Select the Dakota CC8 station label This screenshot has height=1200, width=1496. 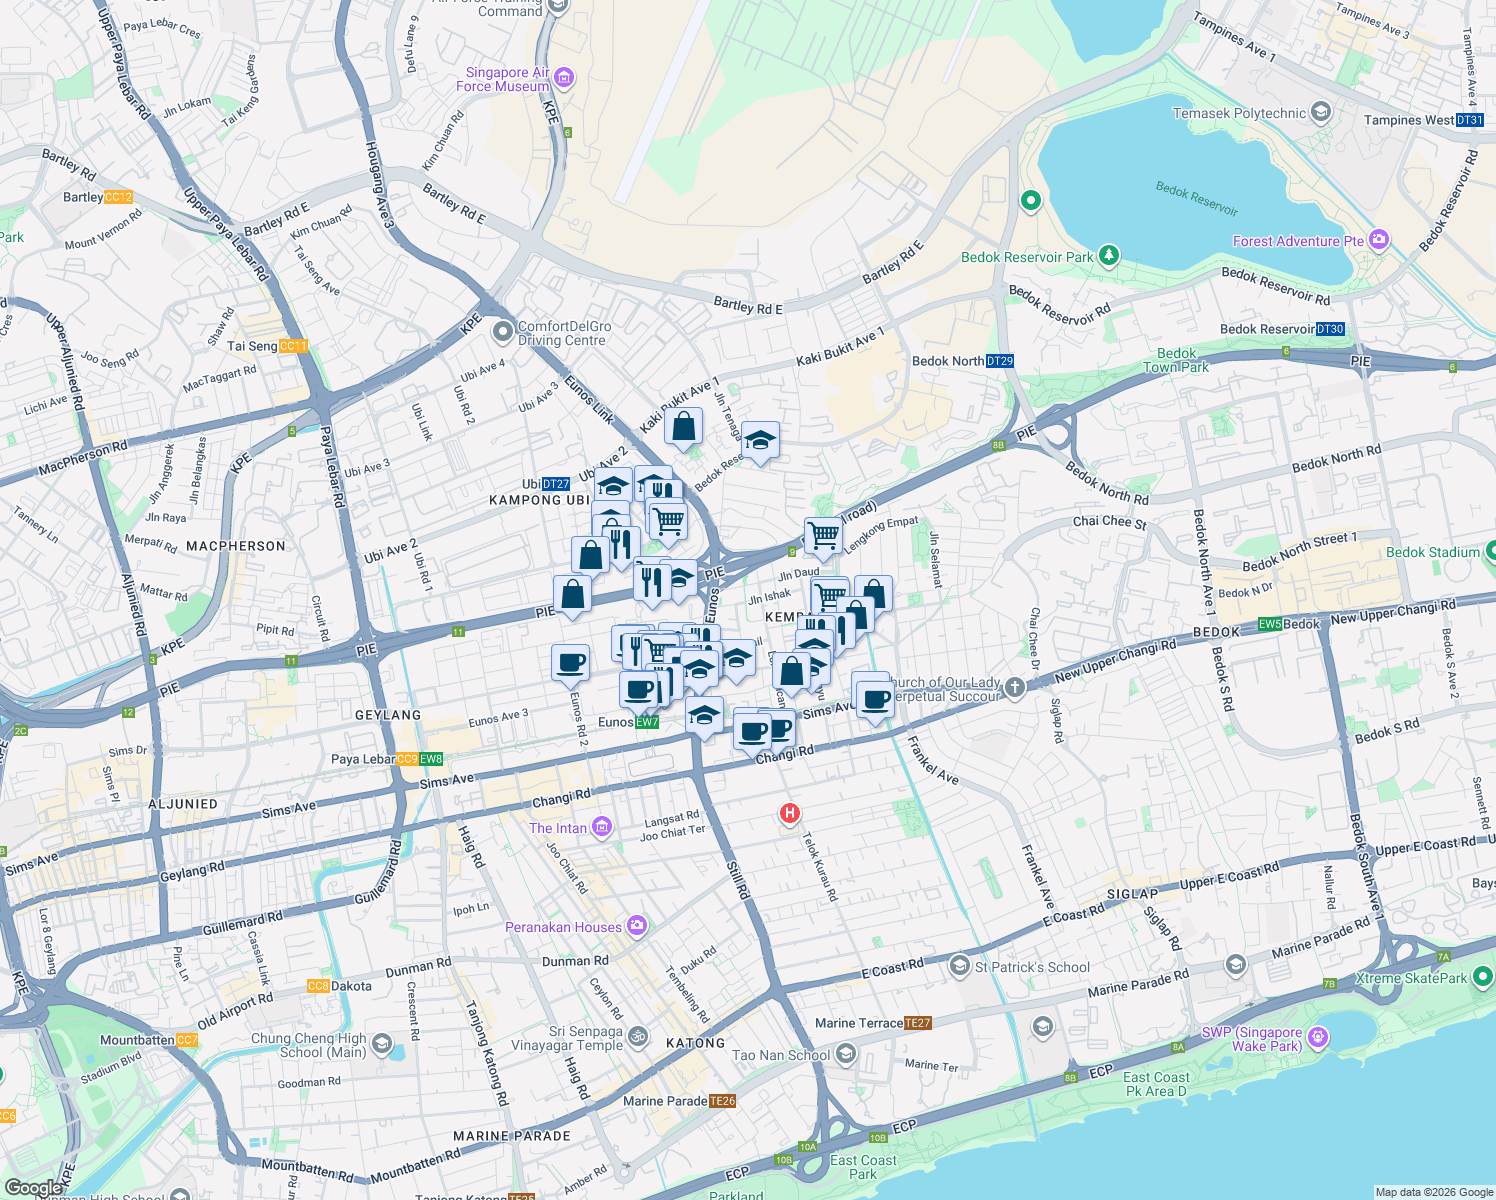[339, 986]
